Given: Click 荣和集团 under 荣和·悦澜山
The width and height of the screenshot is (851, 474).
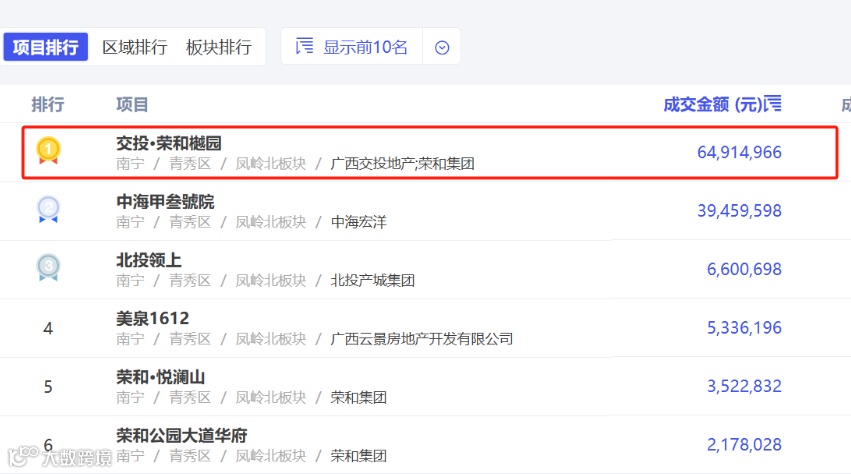Looking at the screenshot, I should tap(359, 398).
